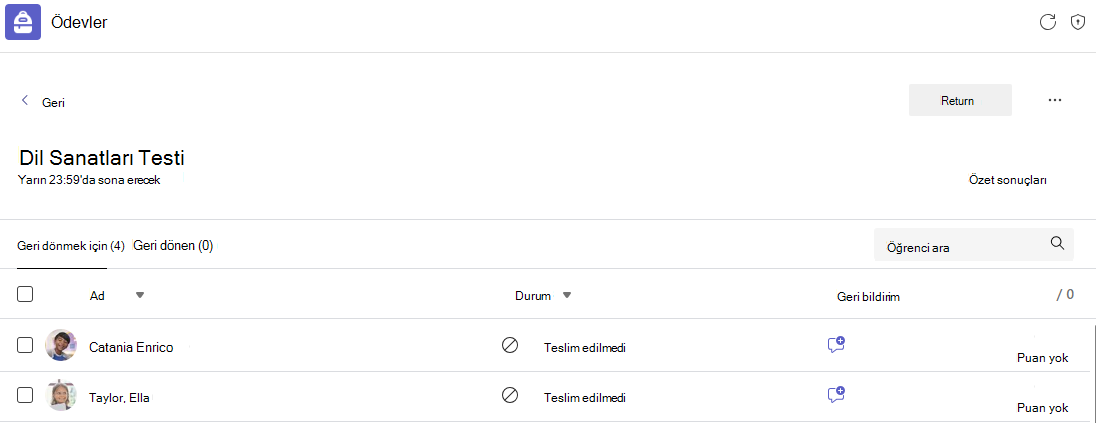This screenshot has height=423, width=1096.
Task: Check the box for Taylor, Ella
Action: pos(25,395)
